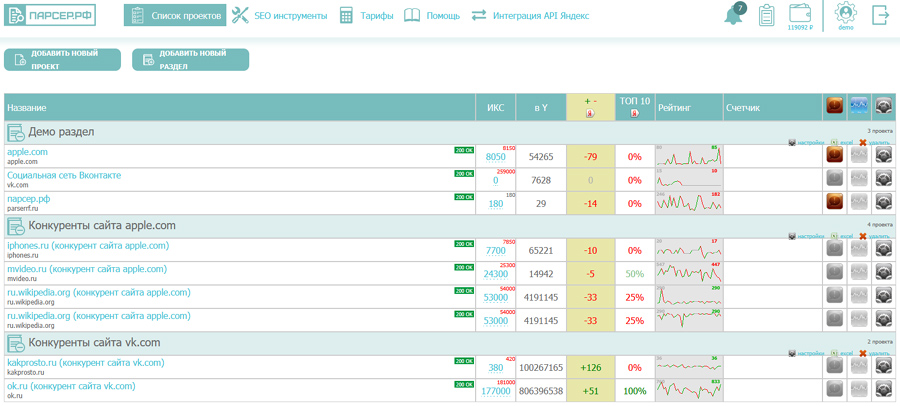Open the ok.ru competitor project link
The height and width of the screenshot is (406, 900).
pos(71,386)
